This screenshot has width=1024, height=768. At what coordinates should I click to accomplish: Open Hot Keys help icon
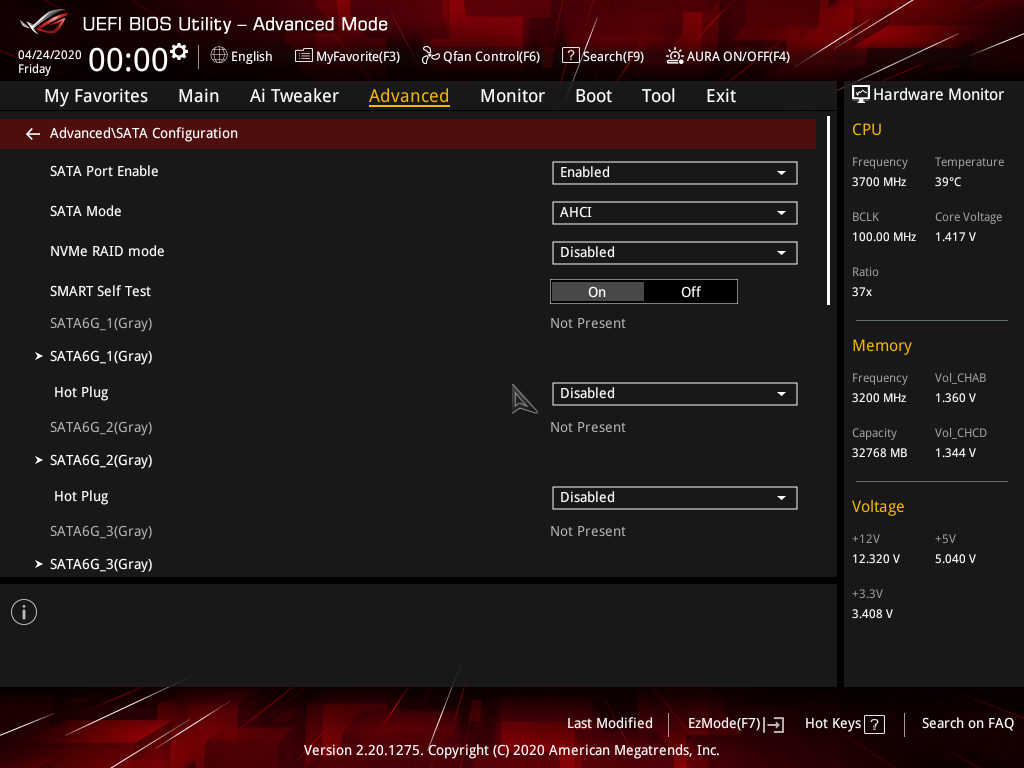pyautogui.click(x=874, y=724)
